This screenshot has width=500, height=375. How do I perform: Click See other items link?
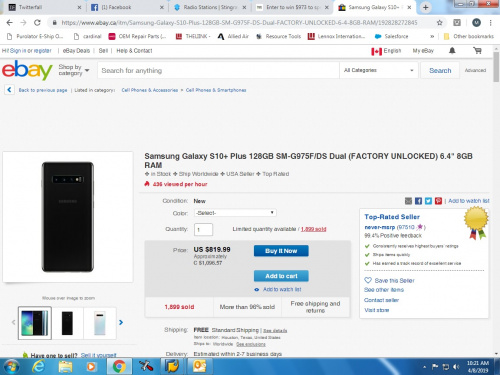pos(384,290)
